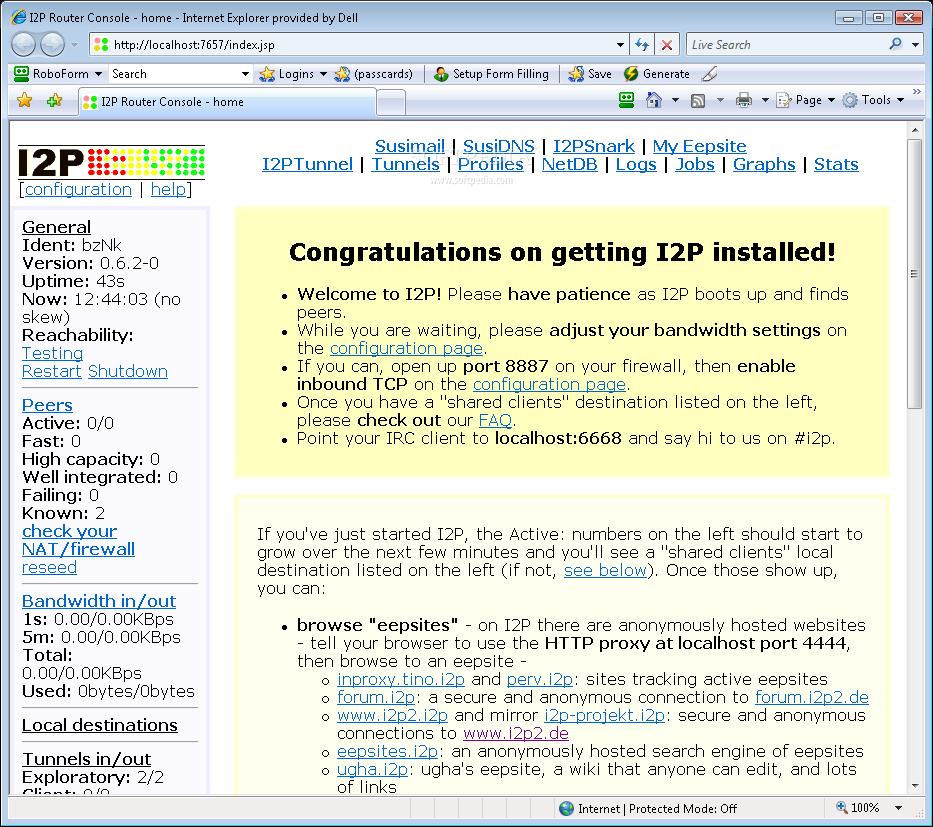
Task: Expand the zoom level dropdown in status bar
Action: pos(898,808)
